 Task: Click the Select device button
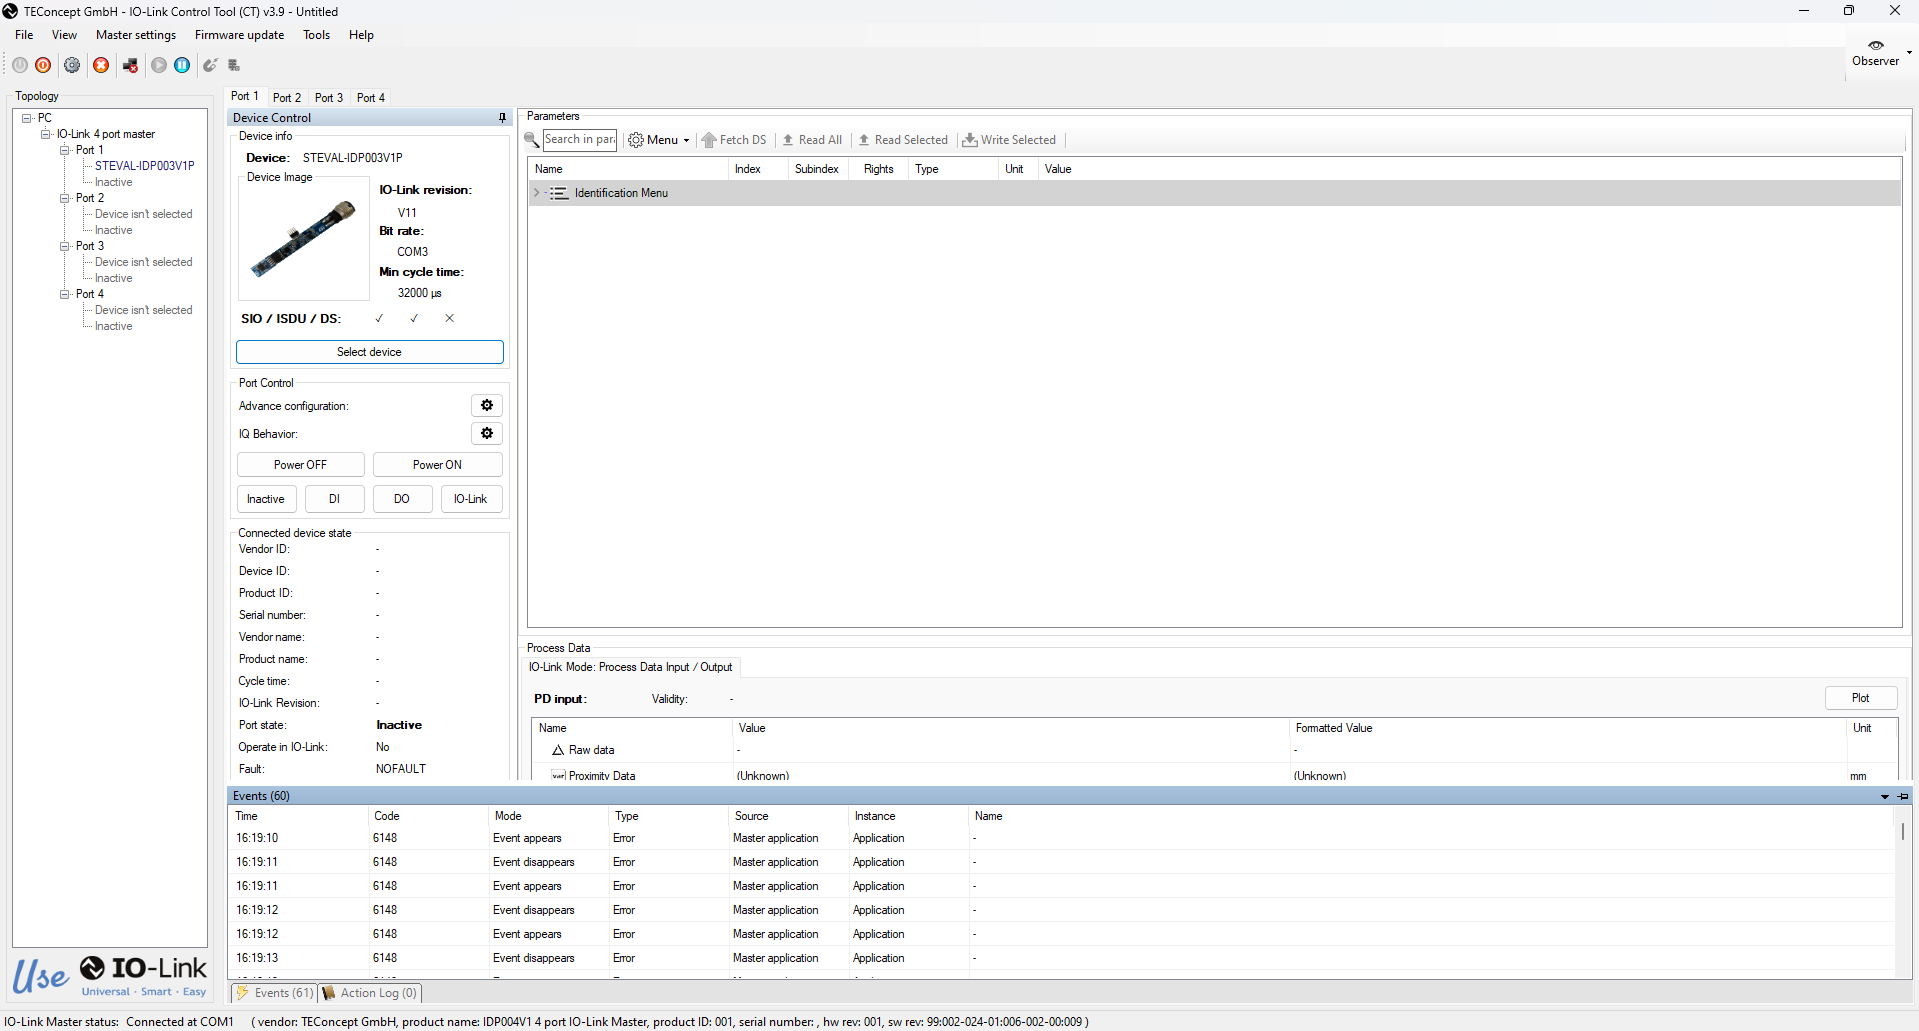pyautogui.click(x=369, y=352)
